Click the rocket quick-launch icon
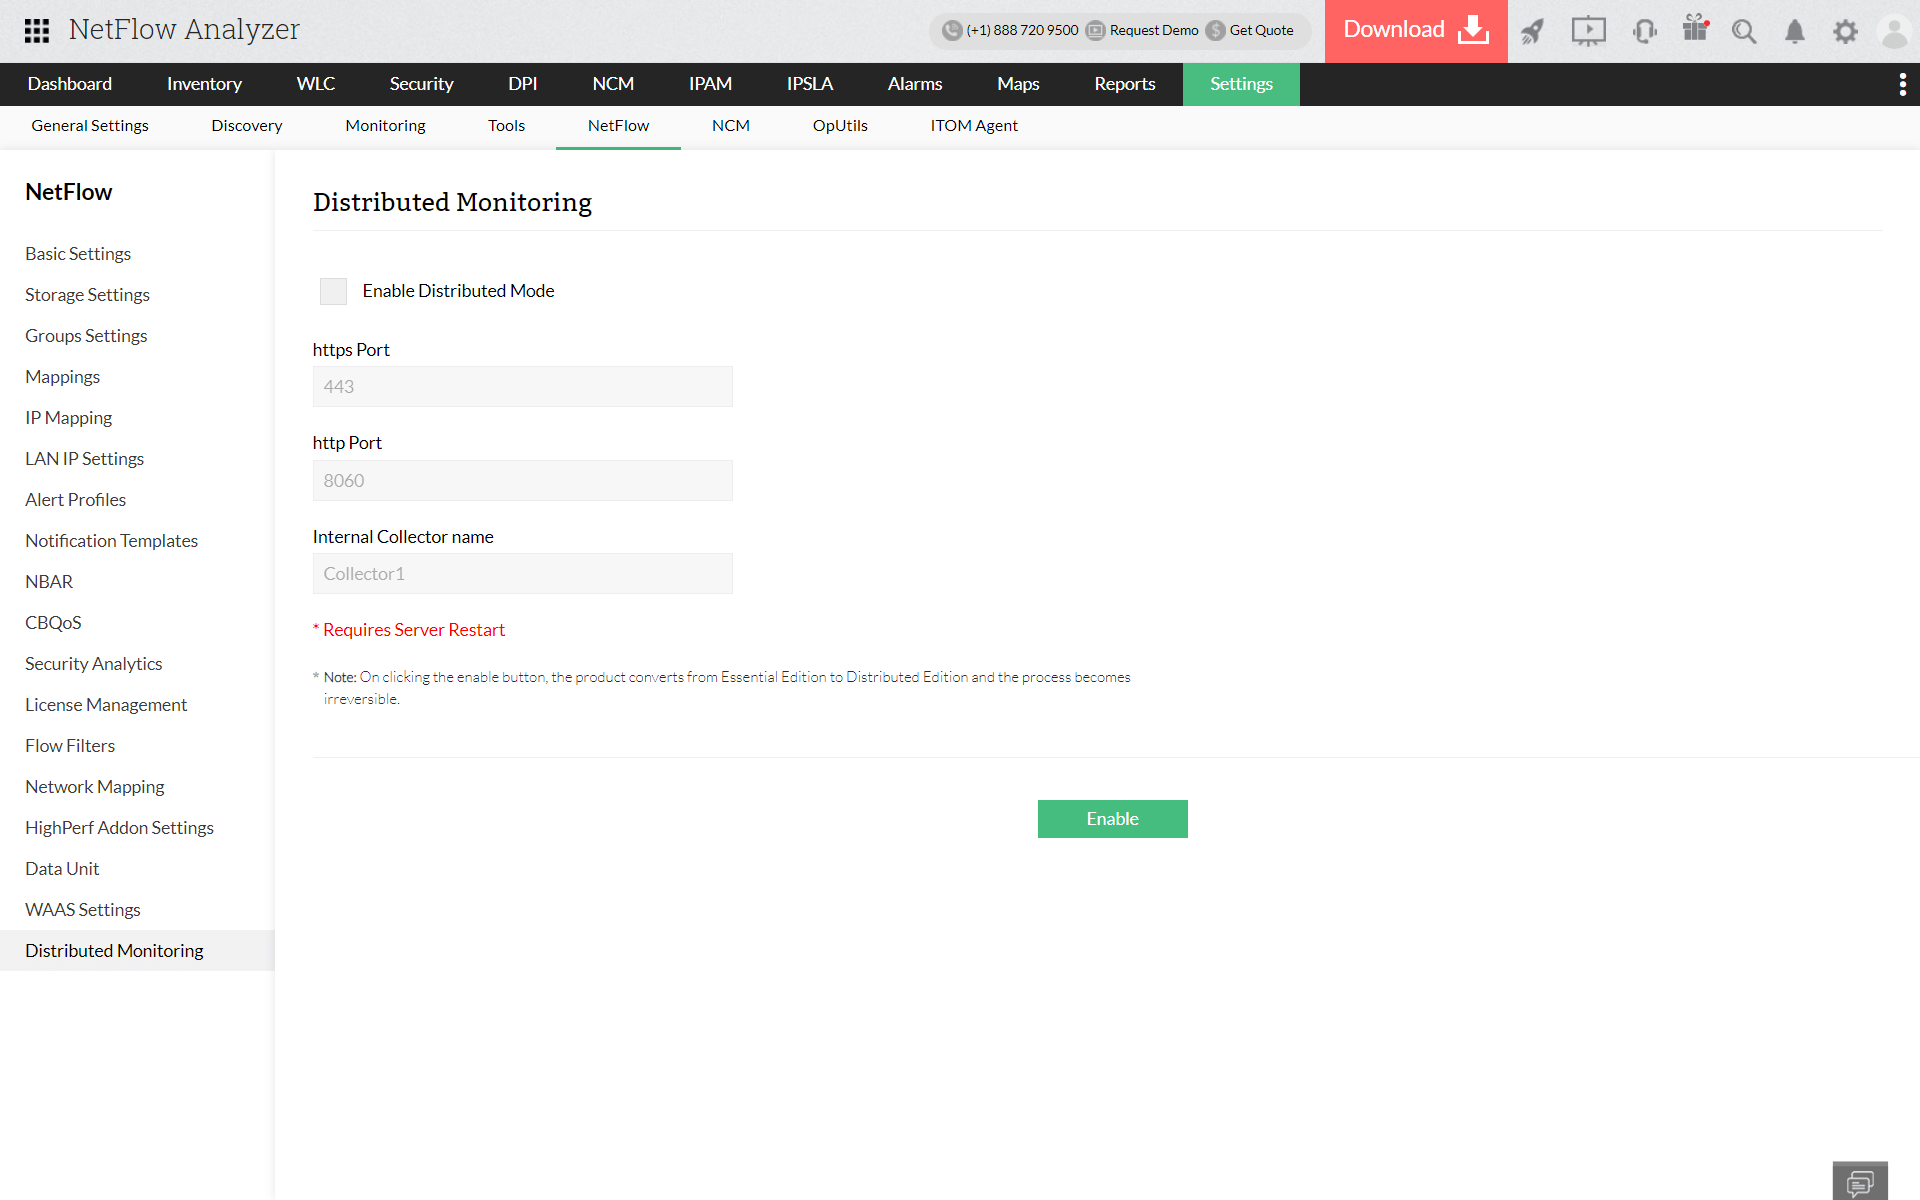This screenshot has width=1920, height=1200. [1534, 31]
